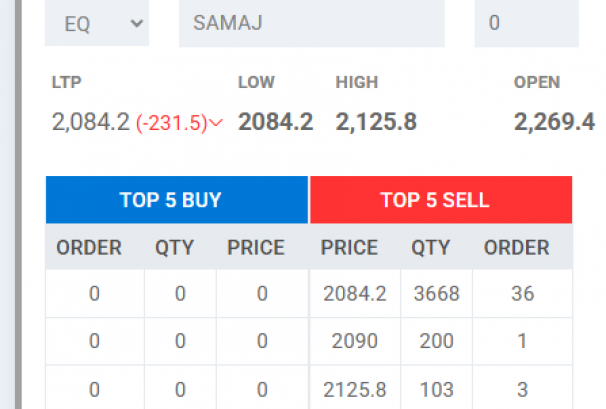This screenshot has width=606, height=409.
Task: Click the sell price 2090 cell
Action: coord(350,341)
